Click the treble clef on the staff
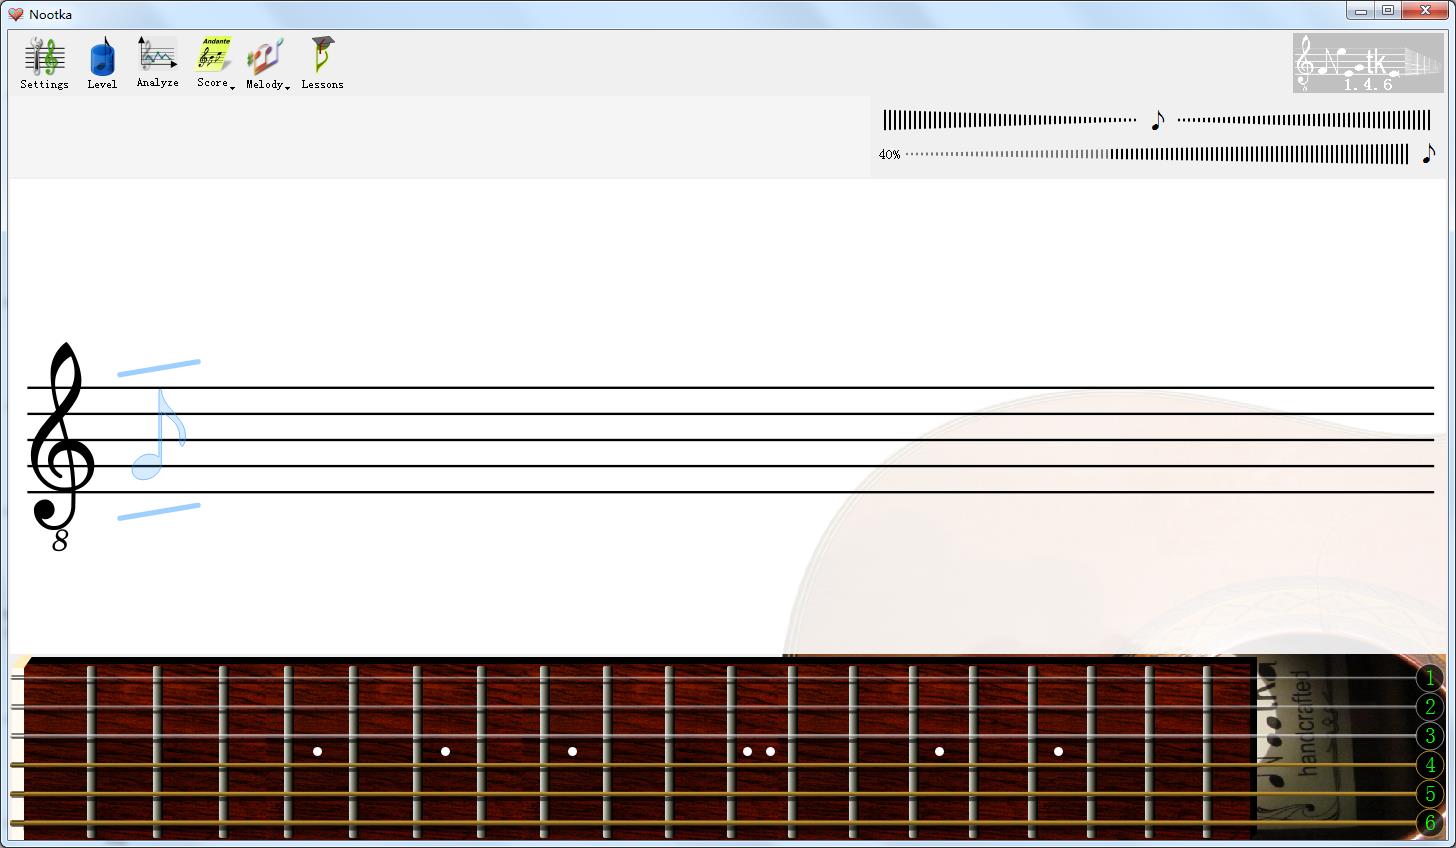This screenshot has width=1456, height=848. pos(62,440)
